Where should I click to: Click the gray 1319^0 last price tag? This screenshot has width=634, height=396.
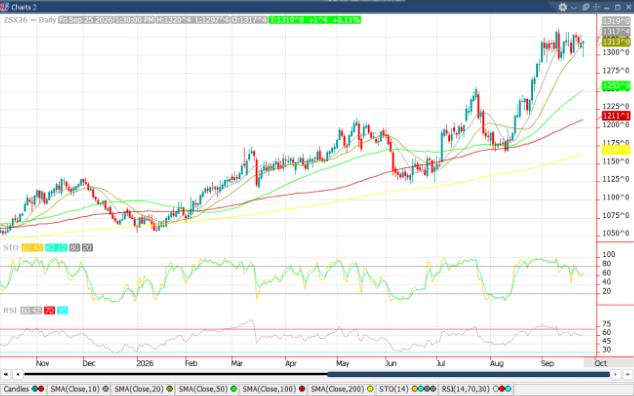pyautogui.click(x=616, y=21)
